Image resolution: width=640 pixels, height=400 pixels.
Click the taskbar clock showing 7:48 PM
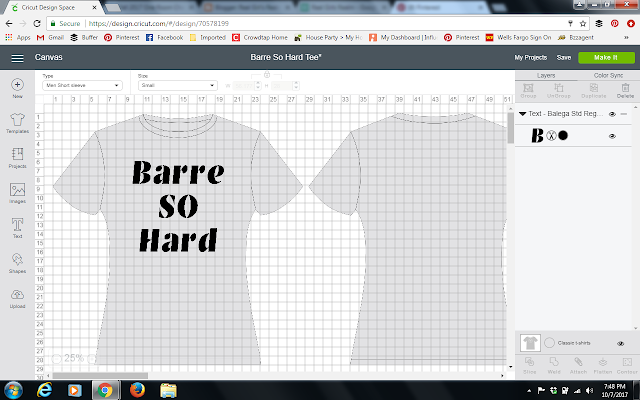[x=615, y=390]
